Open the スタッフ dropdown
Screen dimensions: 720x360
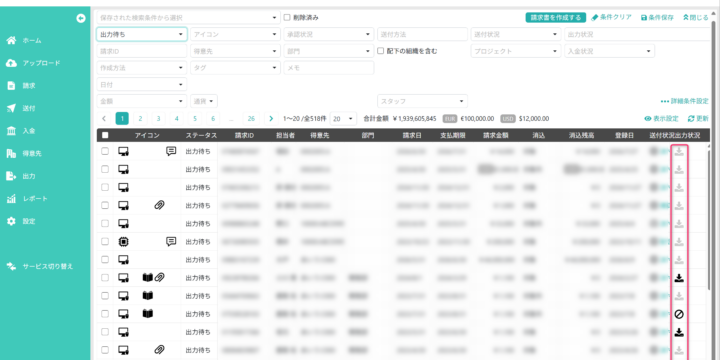coord(422,101)
